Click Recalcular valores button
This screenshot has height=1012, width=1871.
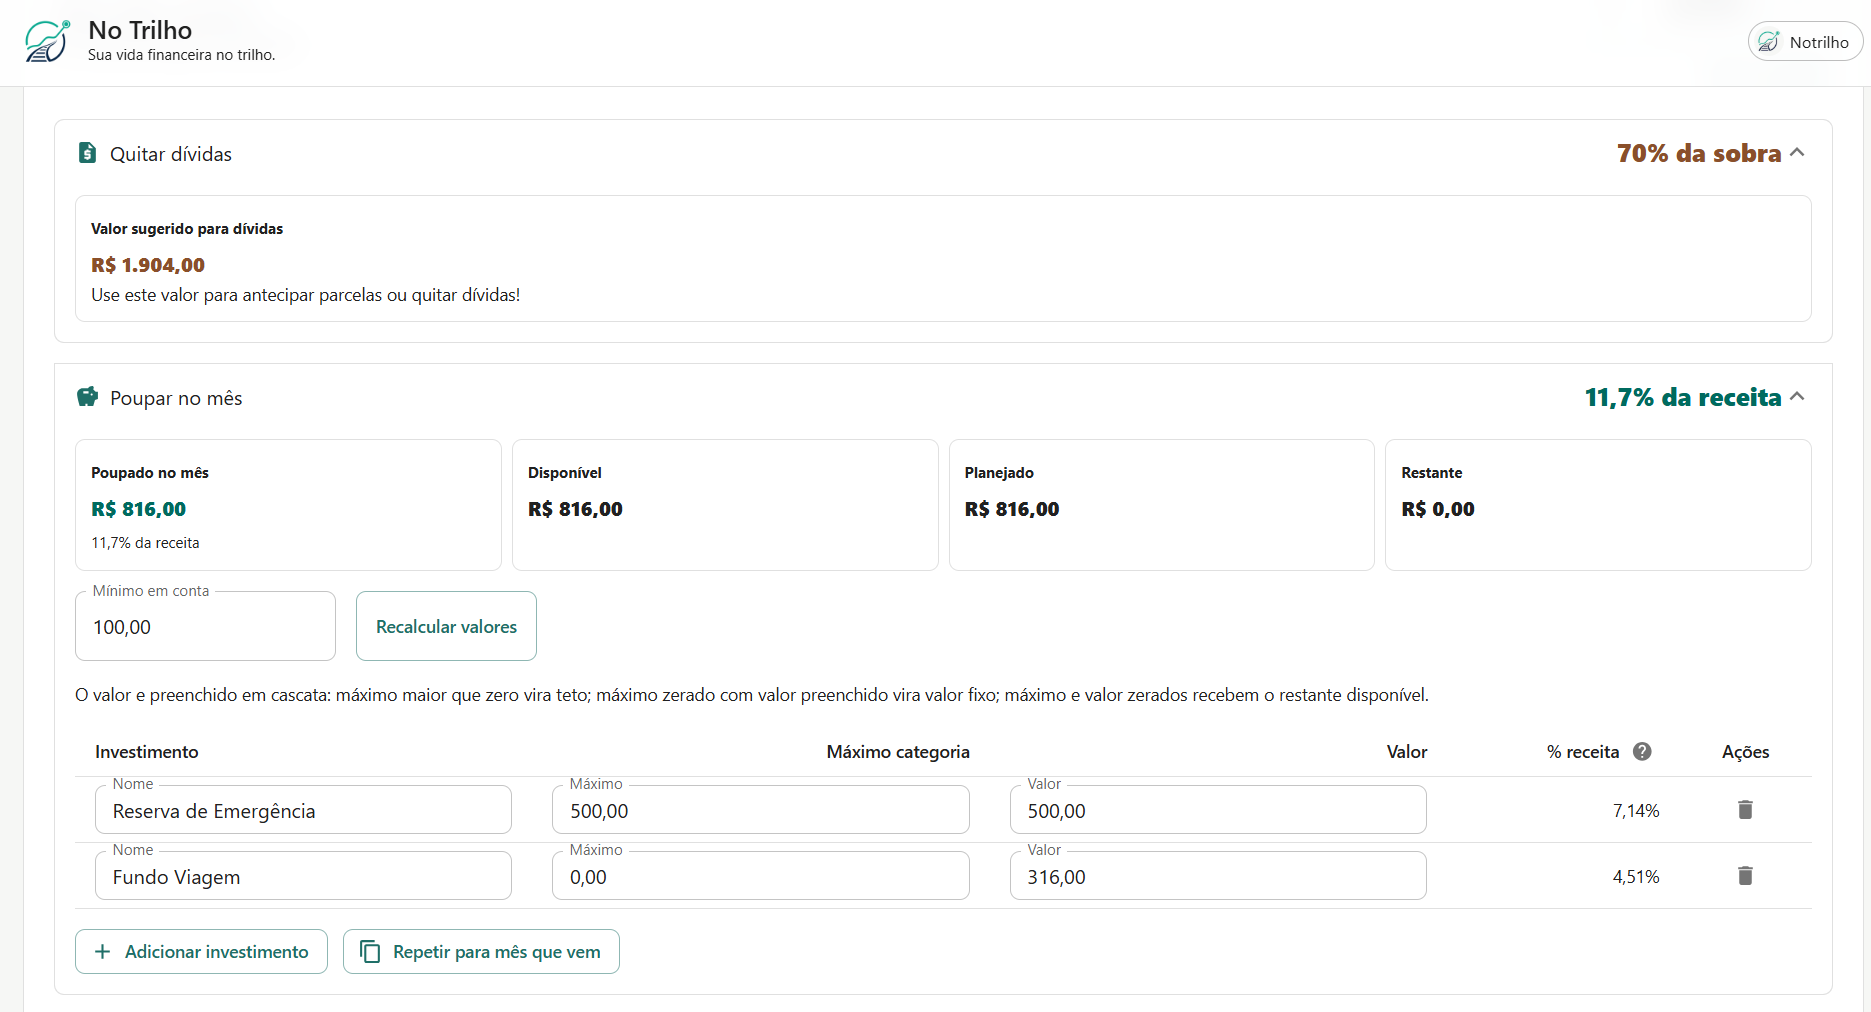[446, 626]
